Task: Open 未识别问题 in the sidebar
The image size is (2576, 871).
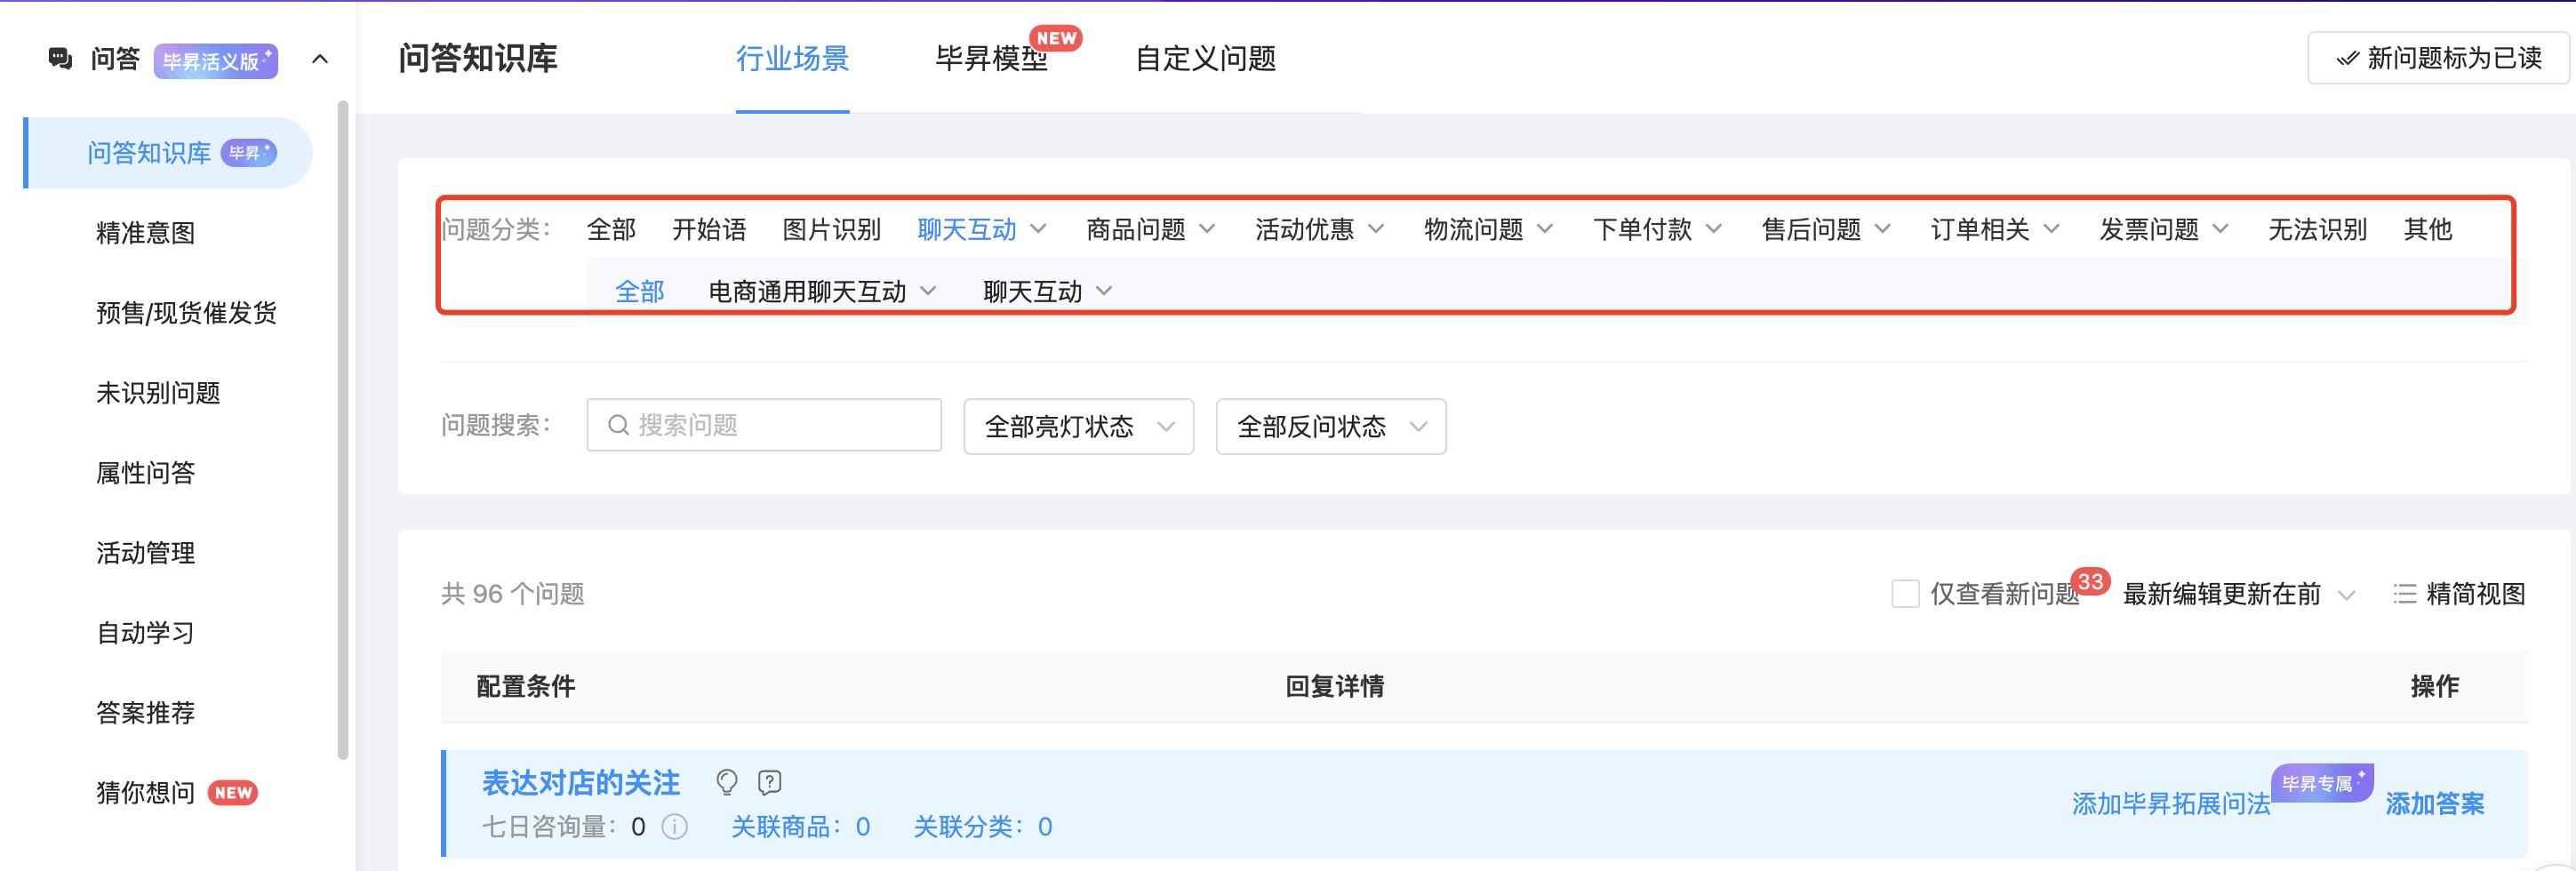Action: pos(158,393)
